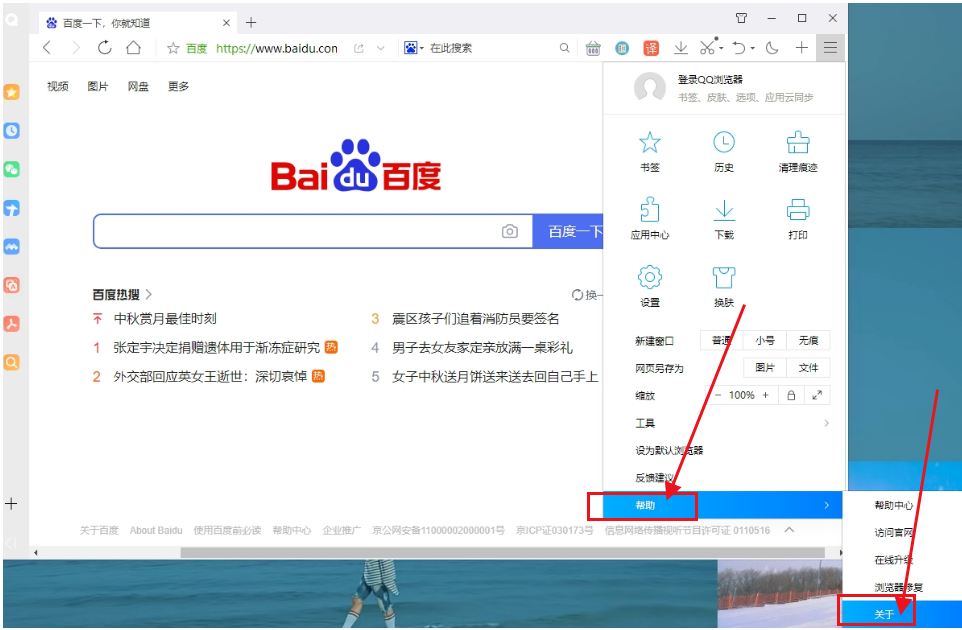Open the 图片 link on Baidu
The height and width of the screenshot is (630, 962).
(x=98, y=86)
